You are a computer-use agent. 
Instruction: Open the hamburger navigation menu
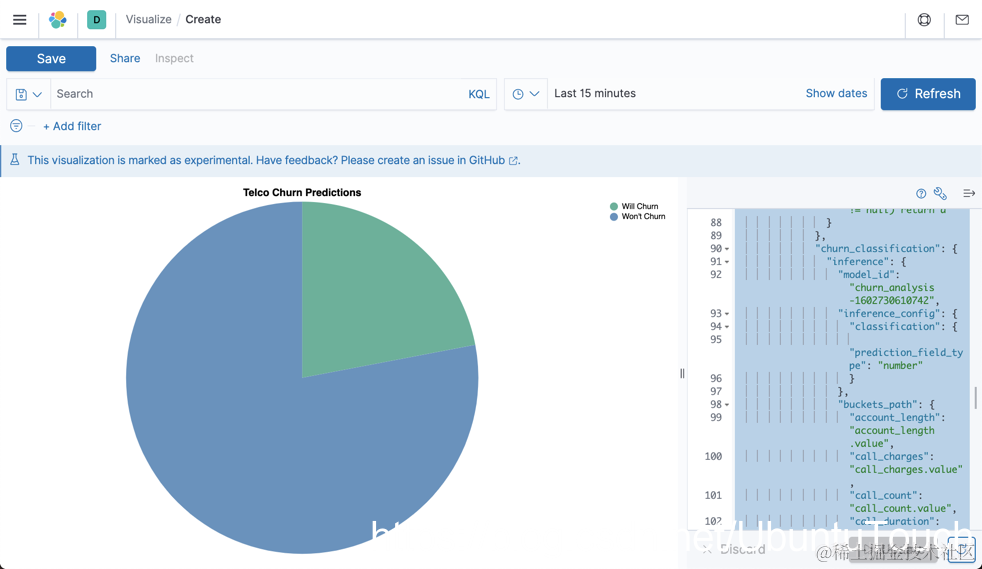coord(19,19)
